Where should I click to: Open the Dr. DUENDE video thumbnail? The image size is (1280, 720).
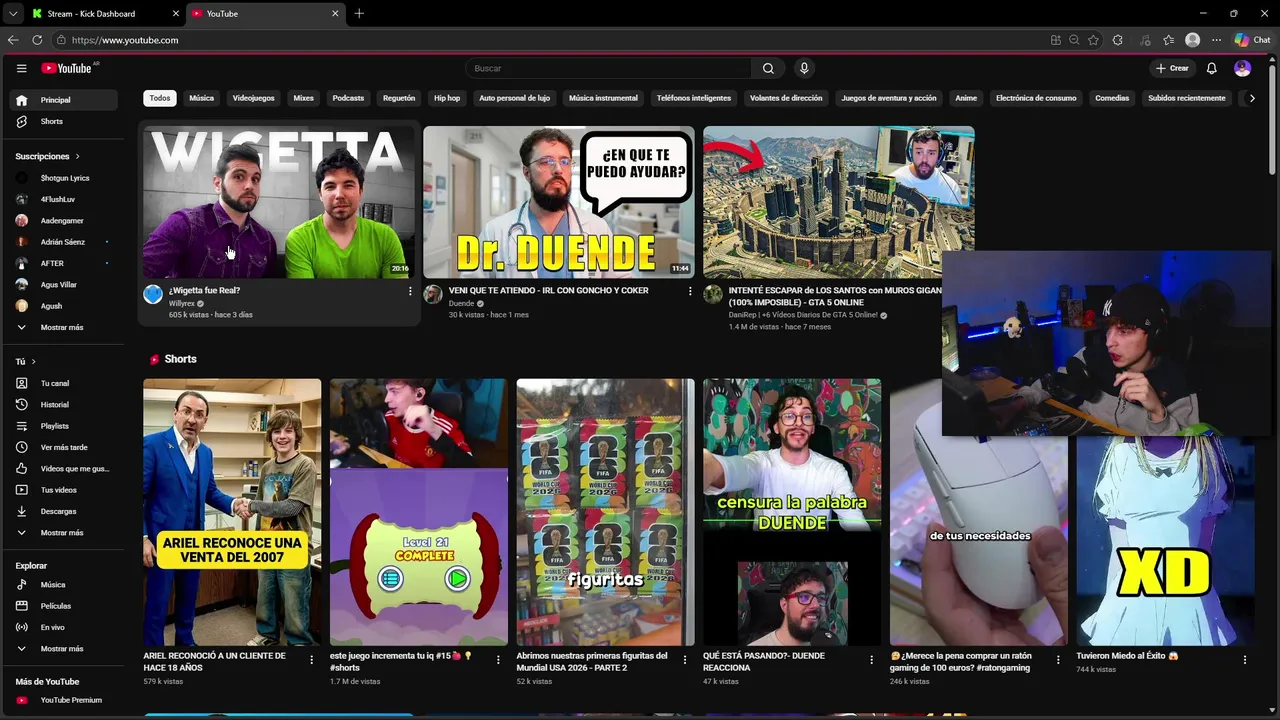(559, 202)
